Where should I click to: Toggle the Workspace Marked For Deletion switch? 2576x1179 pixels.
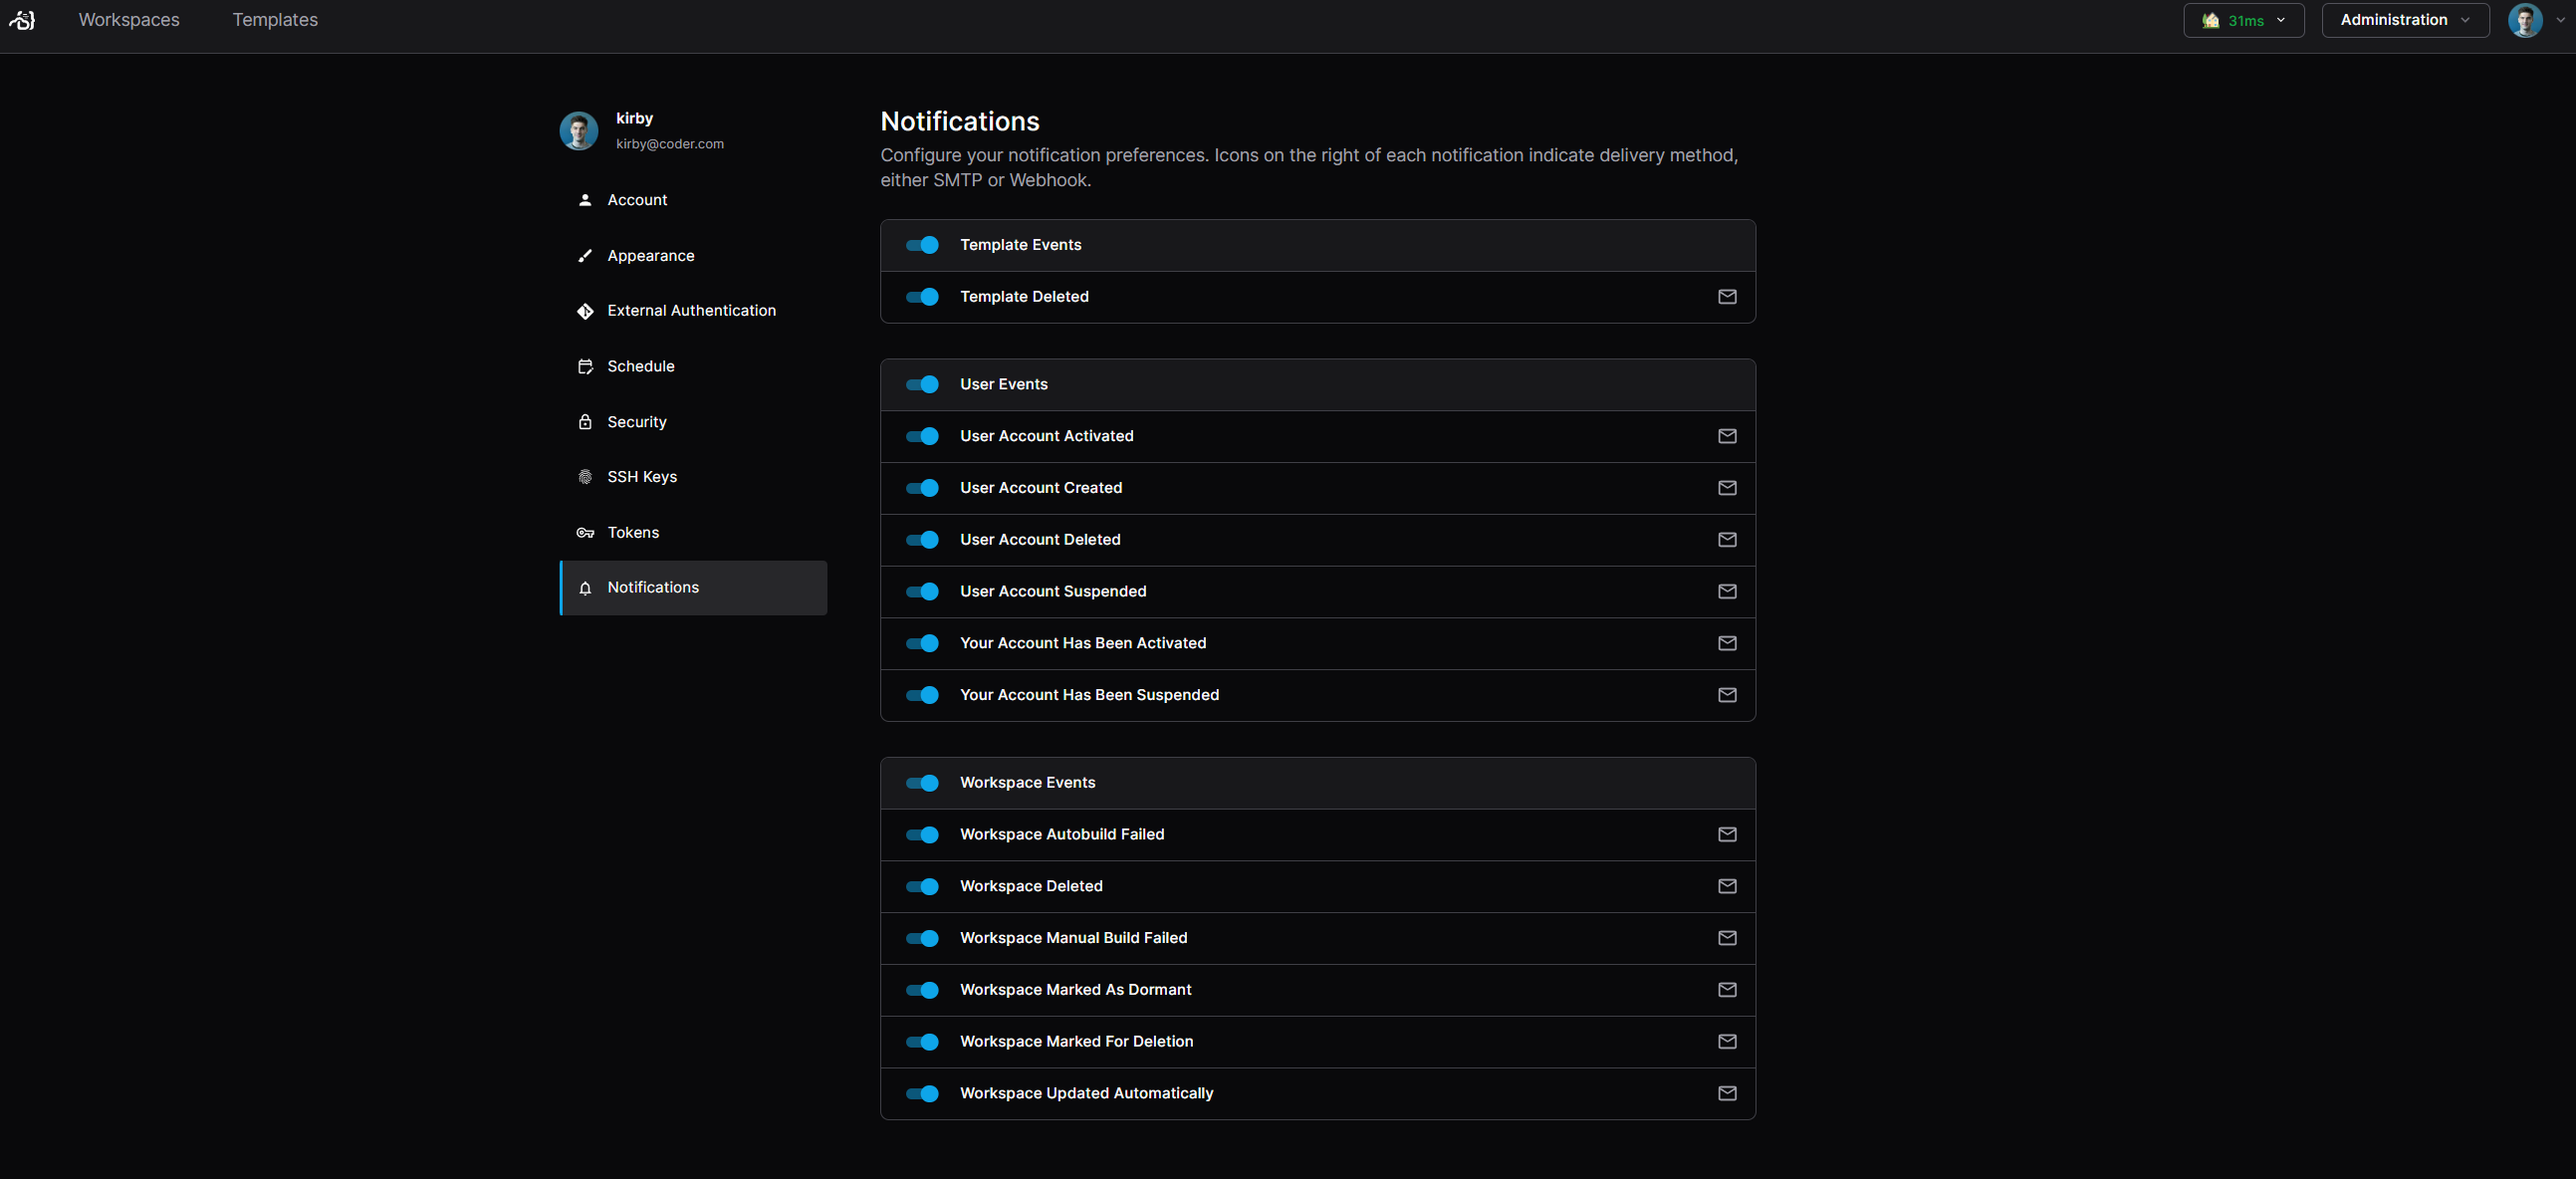tap(922, 1042)
